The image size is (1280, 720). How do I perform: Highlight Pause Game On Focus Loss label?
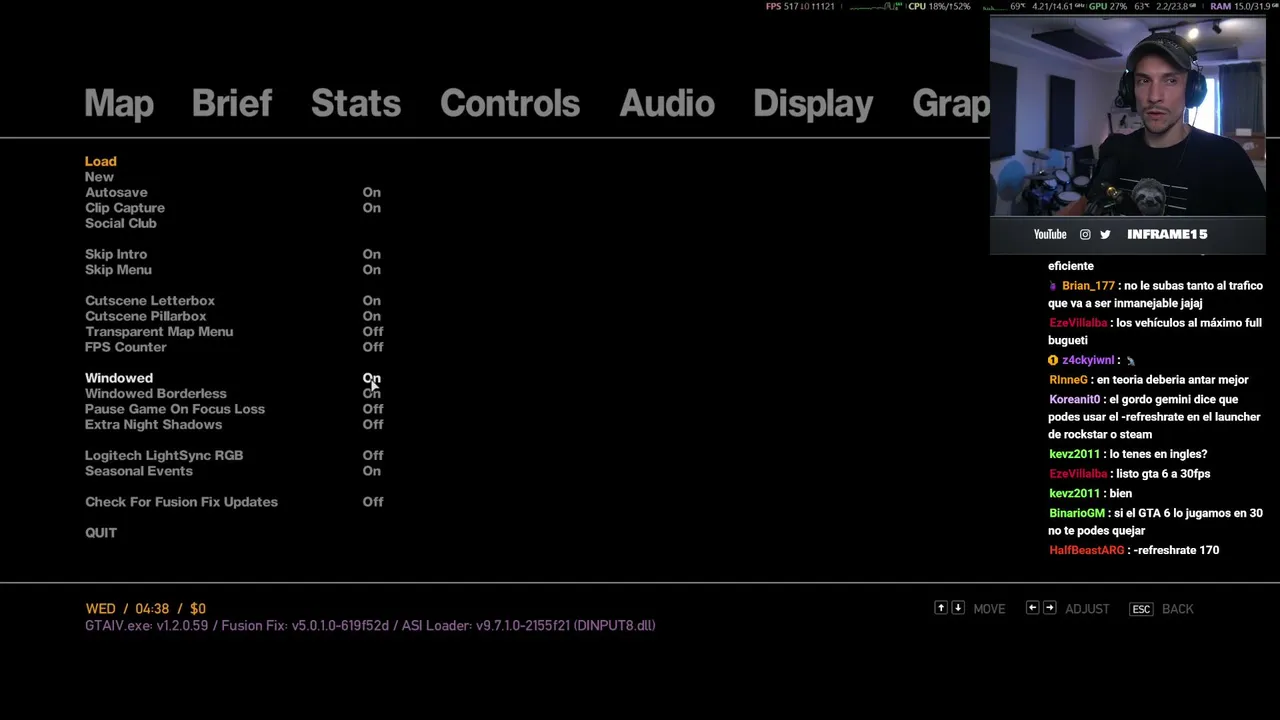click(175, 409)
